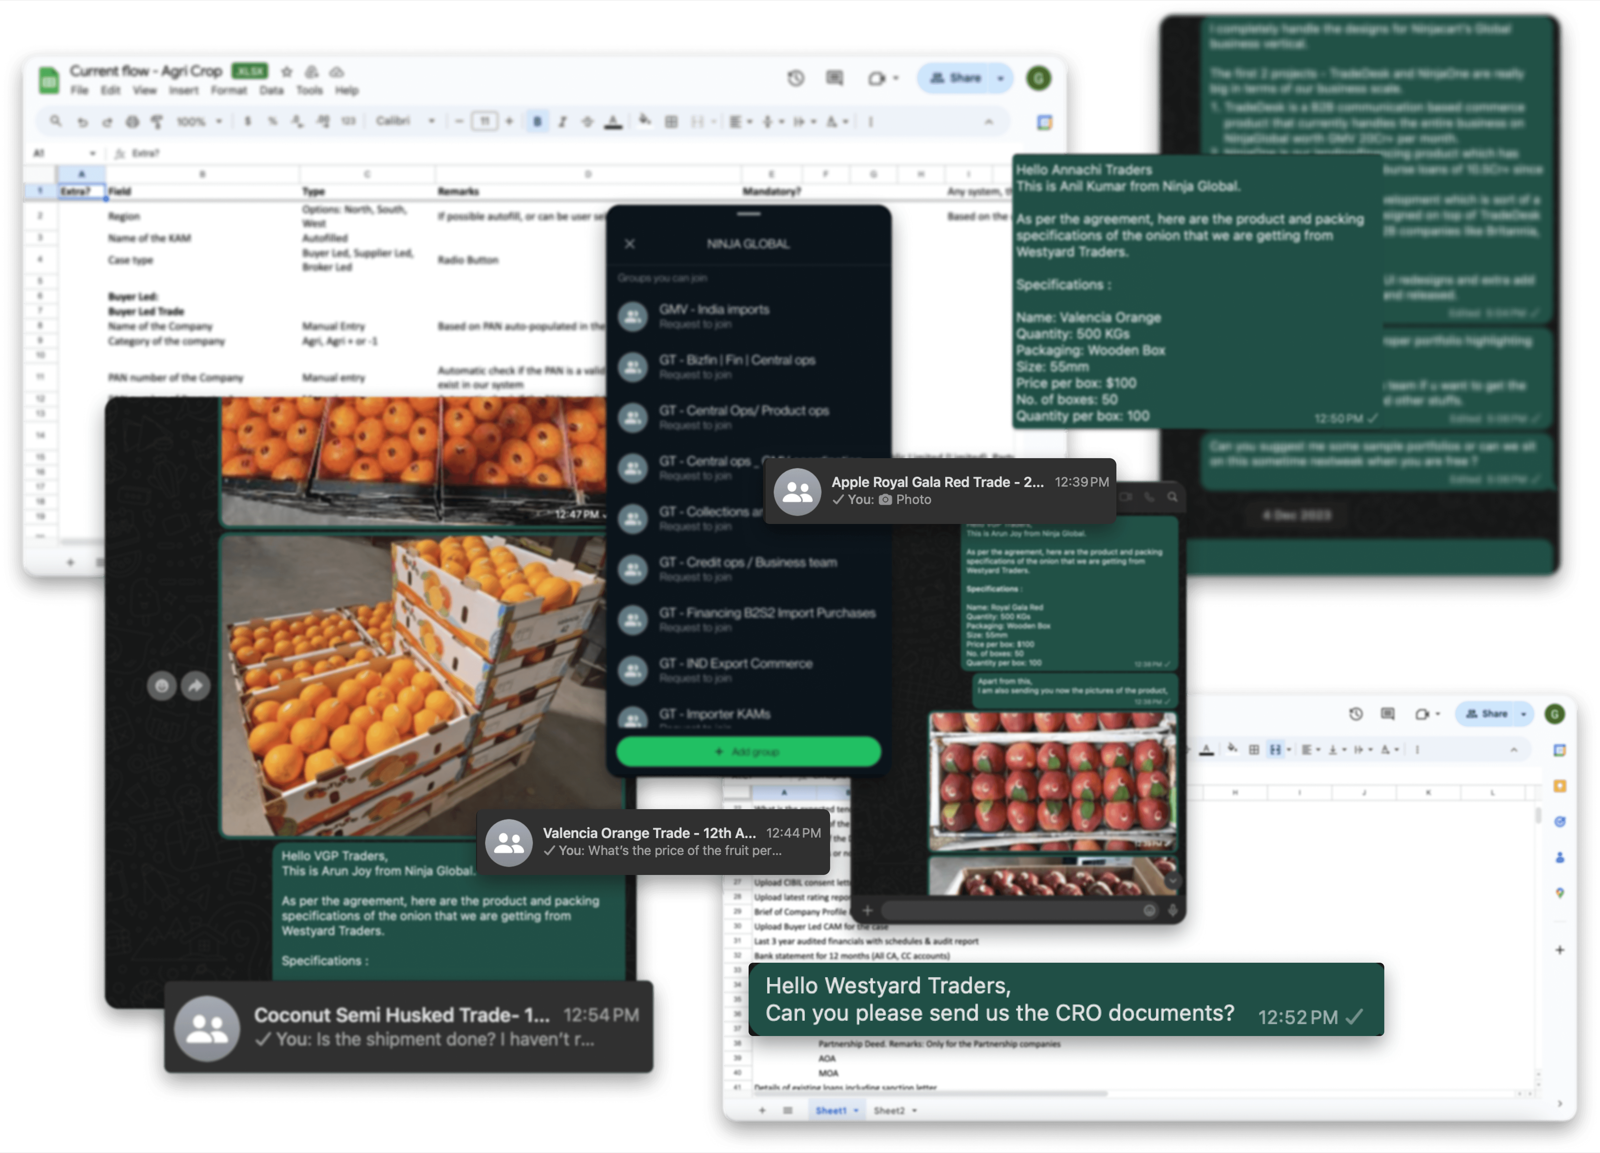1600x1153 pixels.
Task: Open the Data menu in Agri Crop
Action: click(x=271, y=91)
